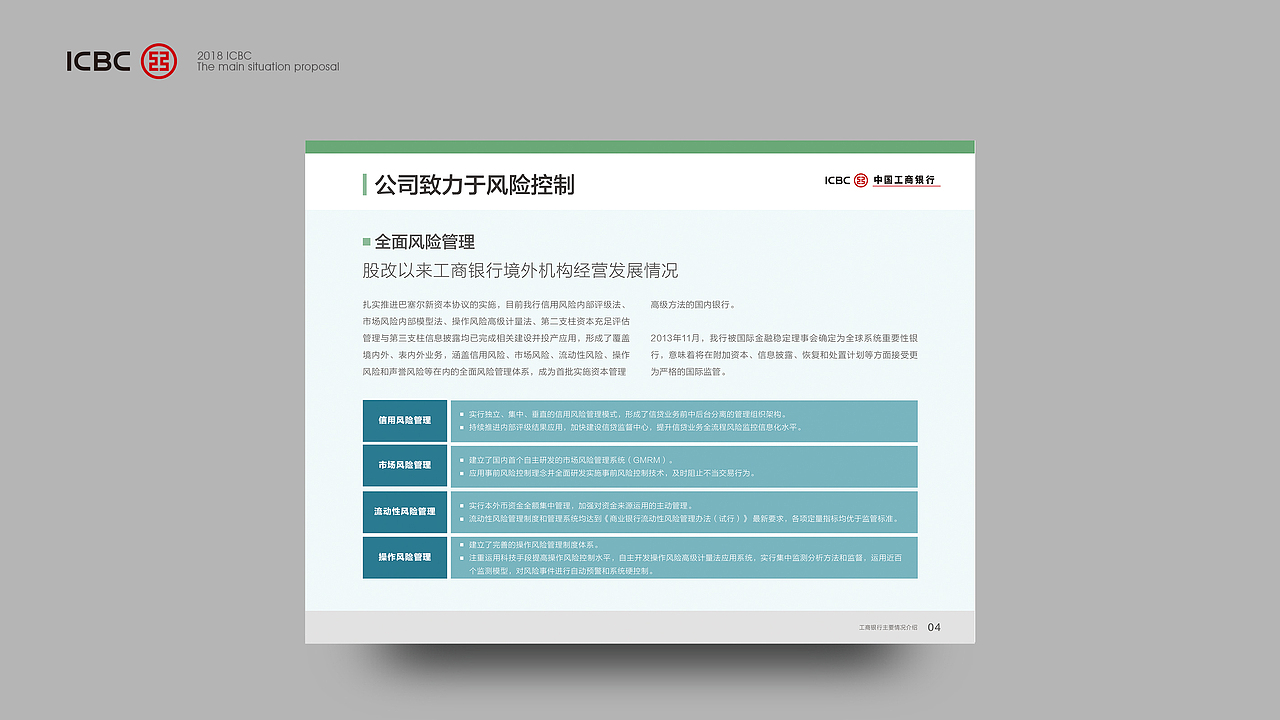Click the green square bullet beside 全面风险管理
This screenshot has height=720, width=1280.
click(366, 242)
